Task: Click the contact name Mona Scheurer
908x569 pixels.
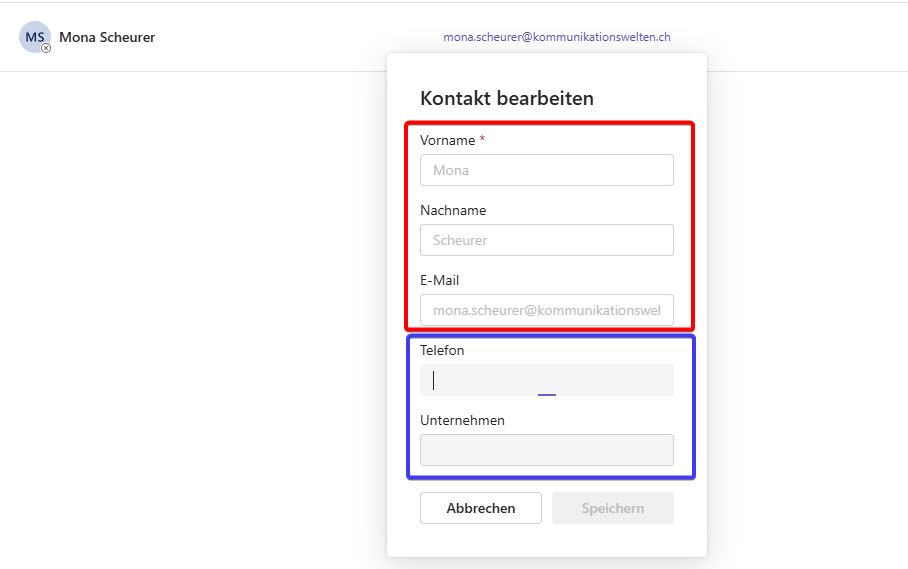Action: pos(107,38)
